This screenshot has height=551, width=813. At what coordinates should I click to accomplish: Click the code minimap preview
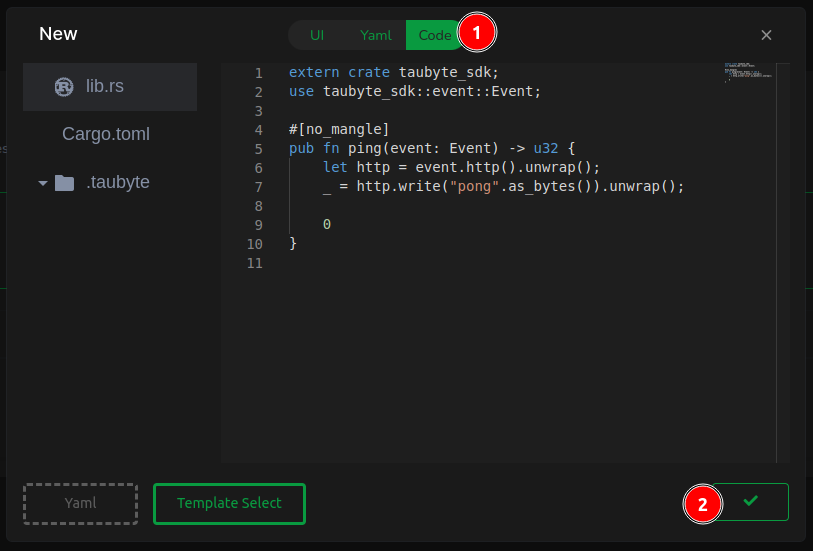coord(748,74)
